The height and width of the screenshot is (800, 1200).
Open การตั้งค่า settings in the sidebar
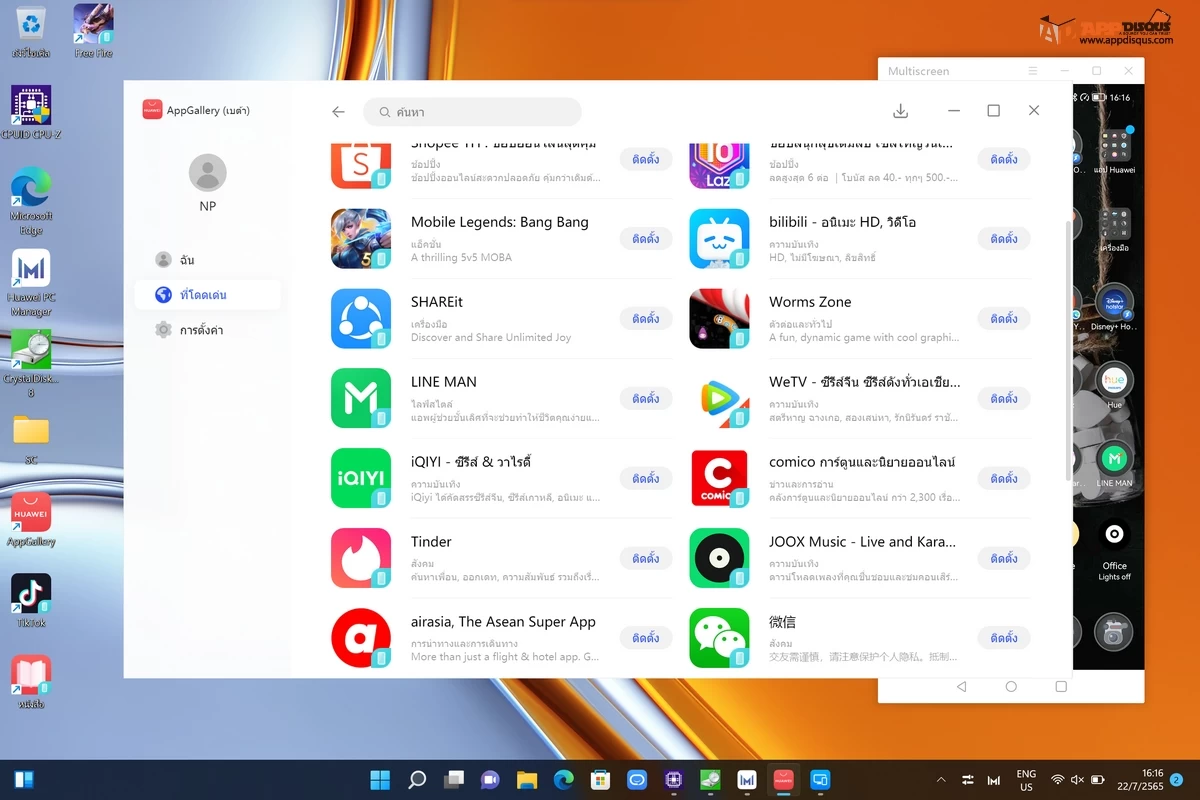pos(207,330)
